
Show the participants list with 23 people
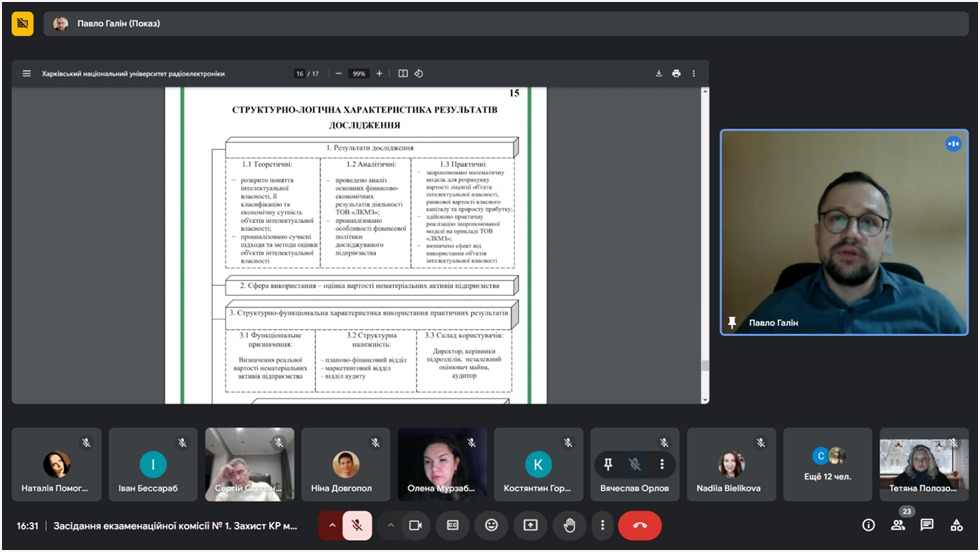tap(898, 525)
